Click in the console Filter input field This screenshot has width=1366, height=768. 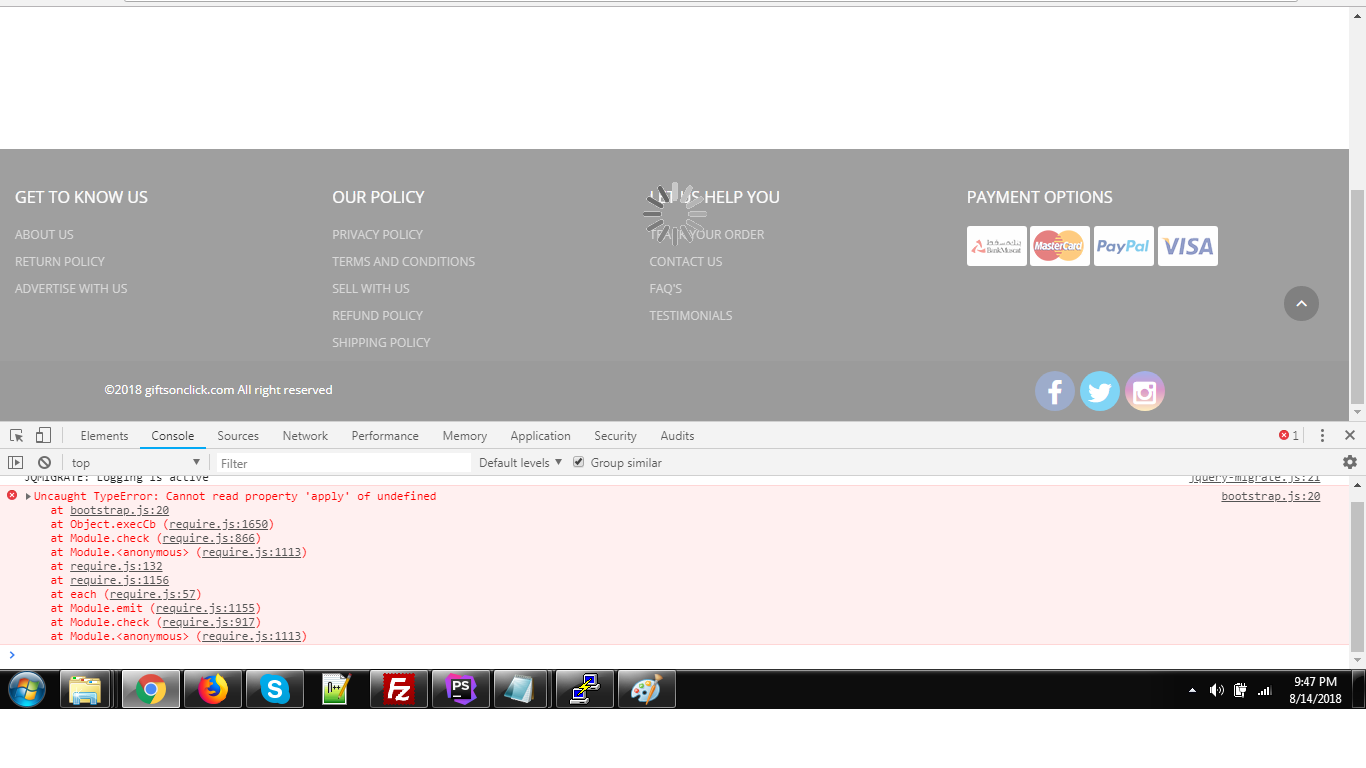(343, 463)
